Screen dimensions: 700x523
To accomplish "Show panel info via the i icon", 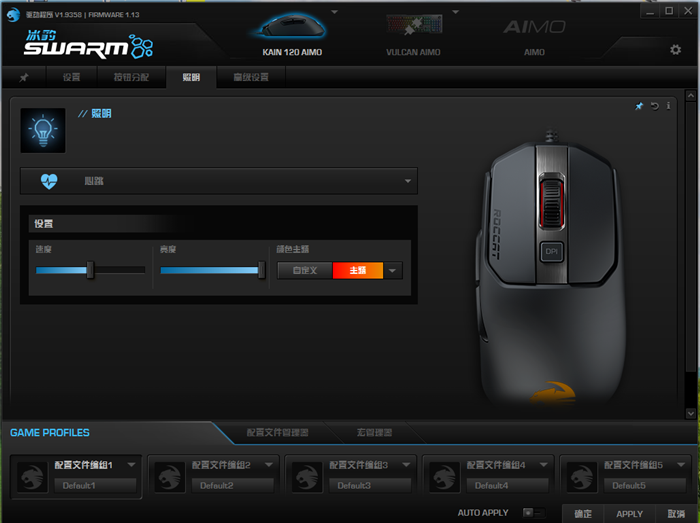I will pyautogui.click(x=667, y=105).
